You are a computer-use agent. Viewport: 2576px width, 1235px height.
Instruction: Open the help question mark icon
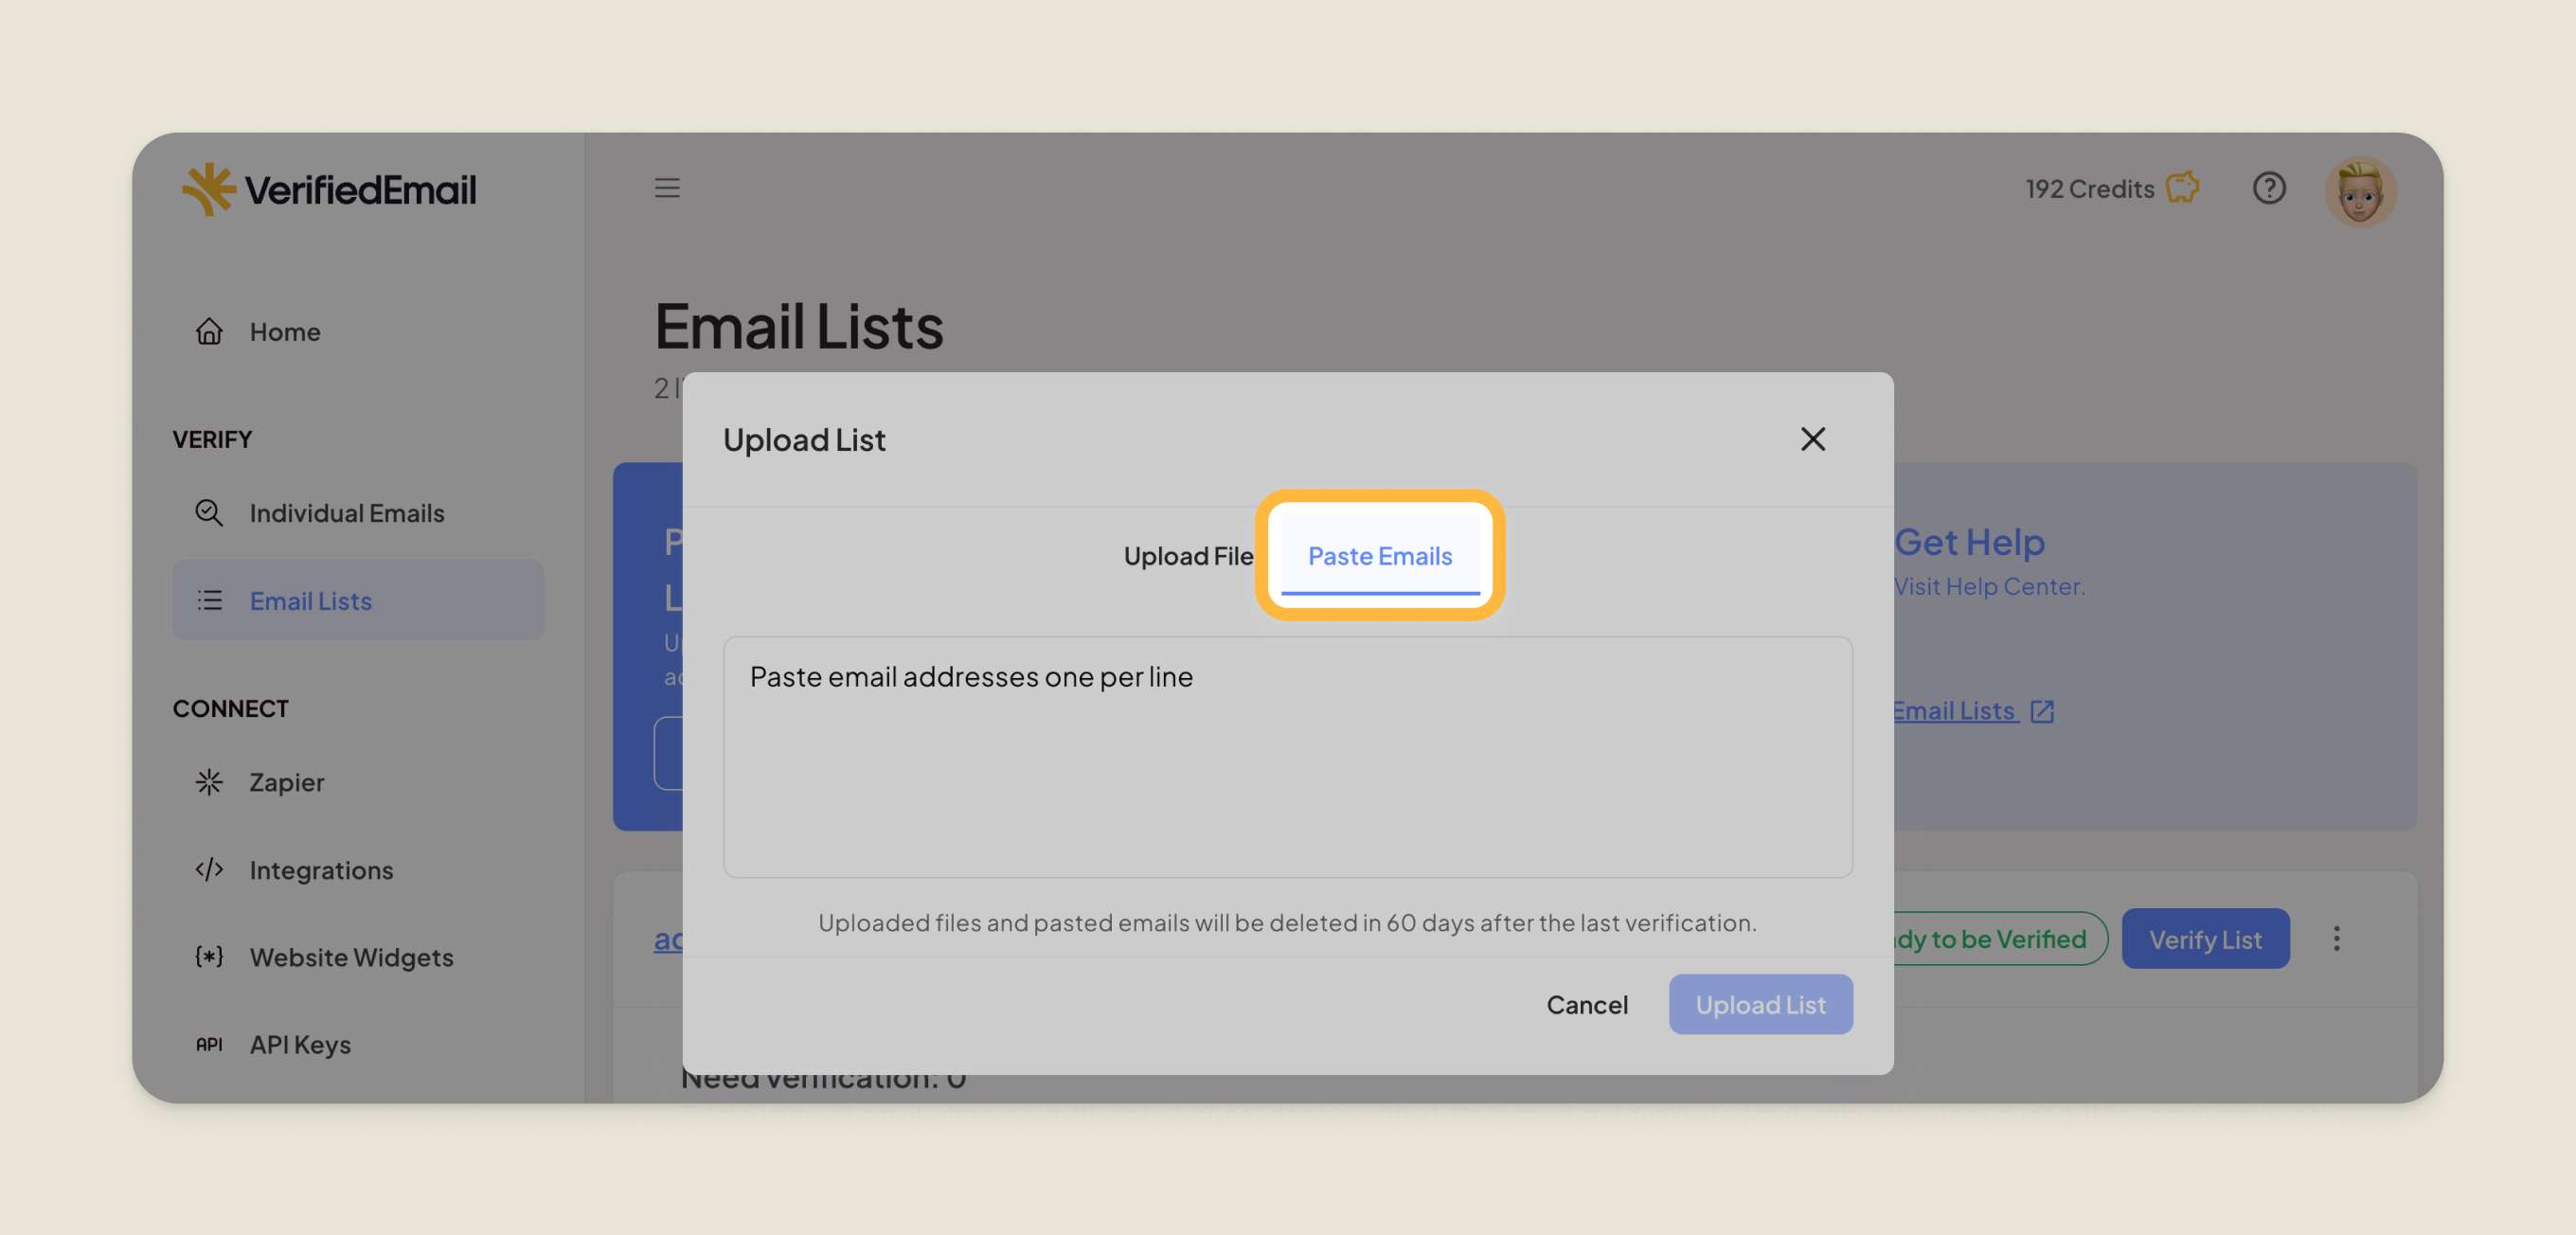pyautogui.click(x=2270, y=188)
